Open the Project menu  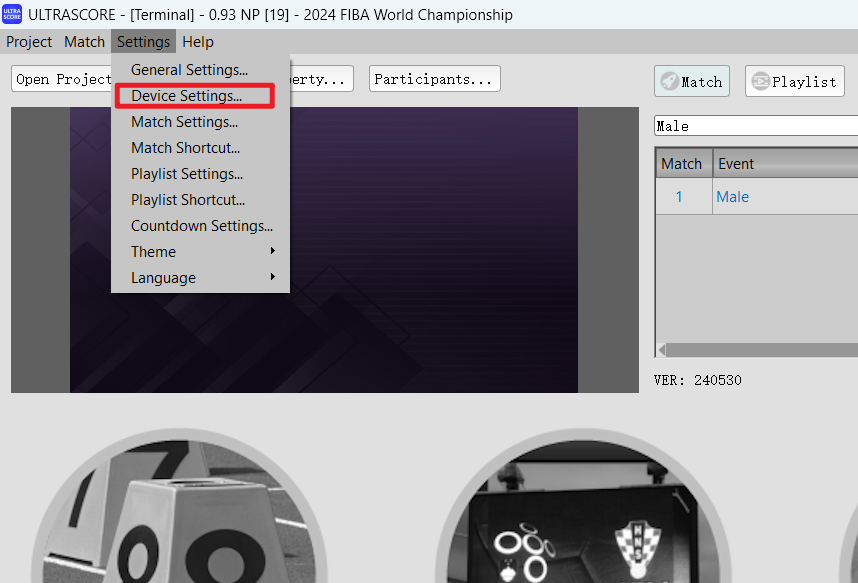pos(29,42)
